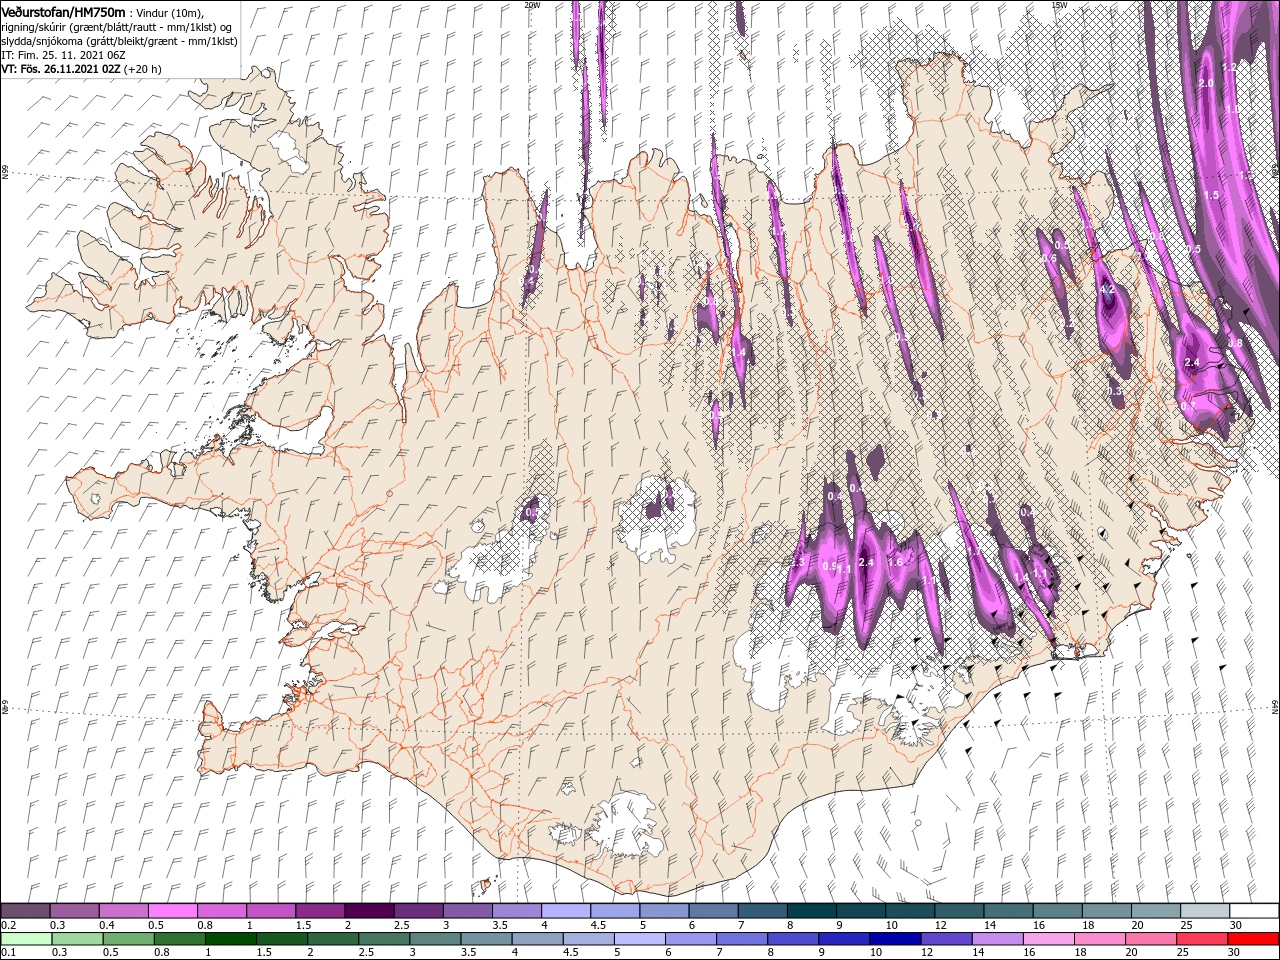Click the '0.2' label in upper legend row
This screenshot has height=960, width=1280.
(x=9, y=926)
